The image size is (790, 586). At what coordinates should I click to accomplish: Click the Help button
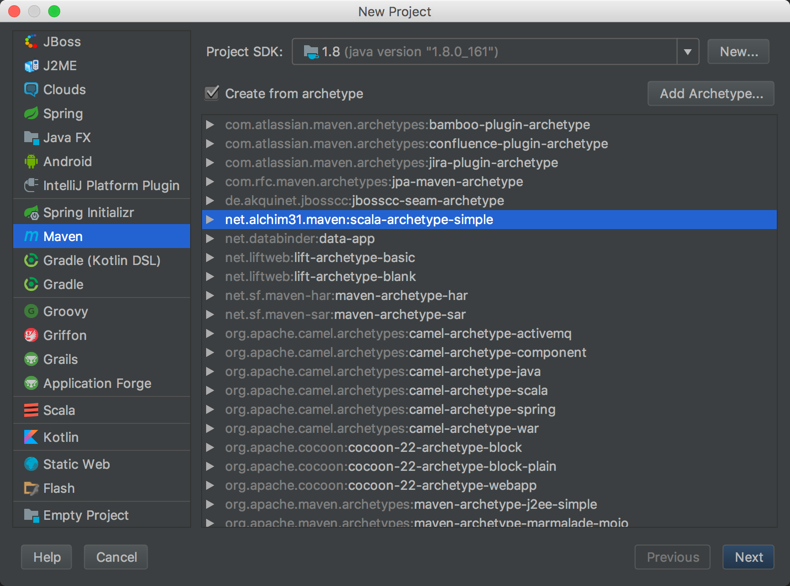[x=47, y=557]
